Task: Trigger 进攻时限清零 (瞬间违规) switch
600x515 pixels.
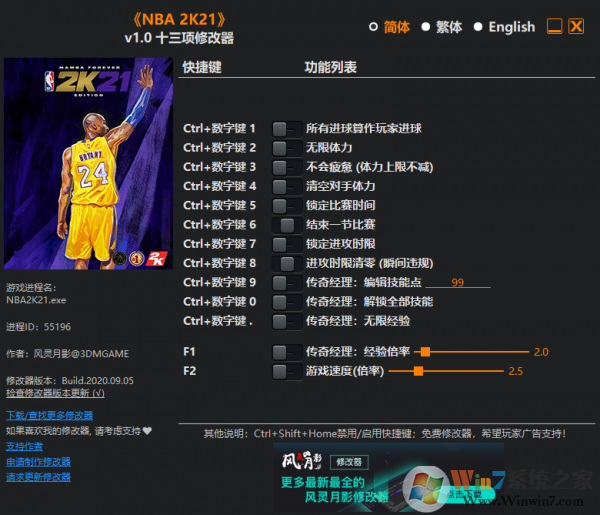Action: click(287, 264)
